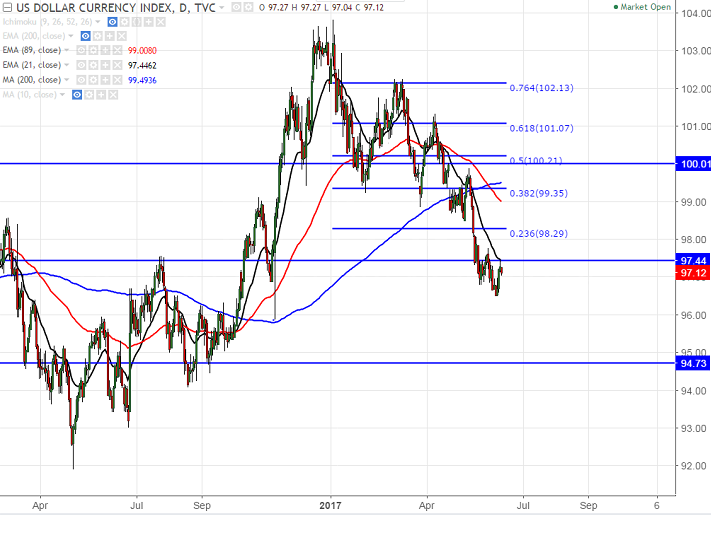Click the red 97.12 current price label
The height and width of the screenshot is (543, 725).
pyautogui.click(x=693, y=273)
